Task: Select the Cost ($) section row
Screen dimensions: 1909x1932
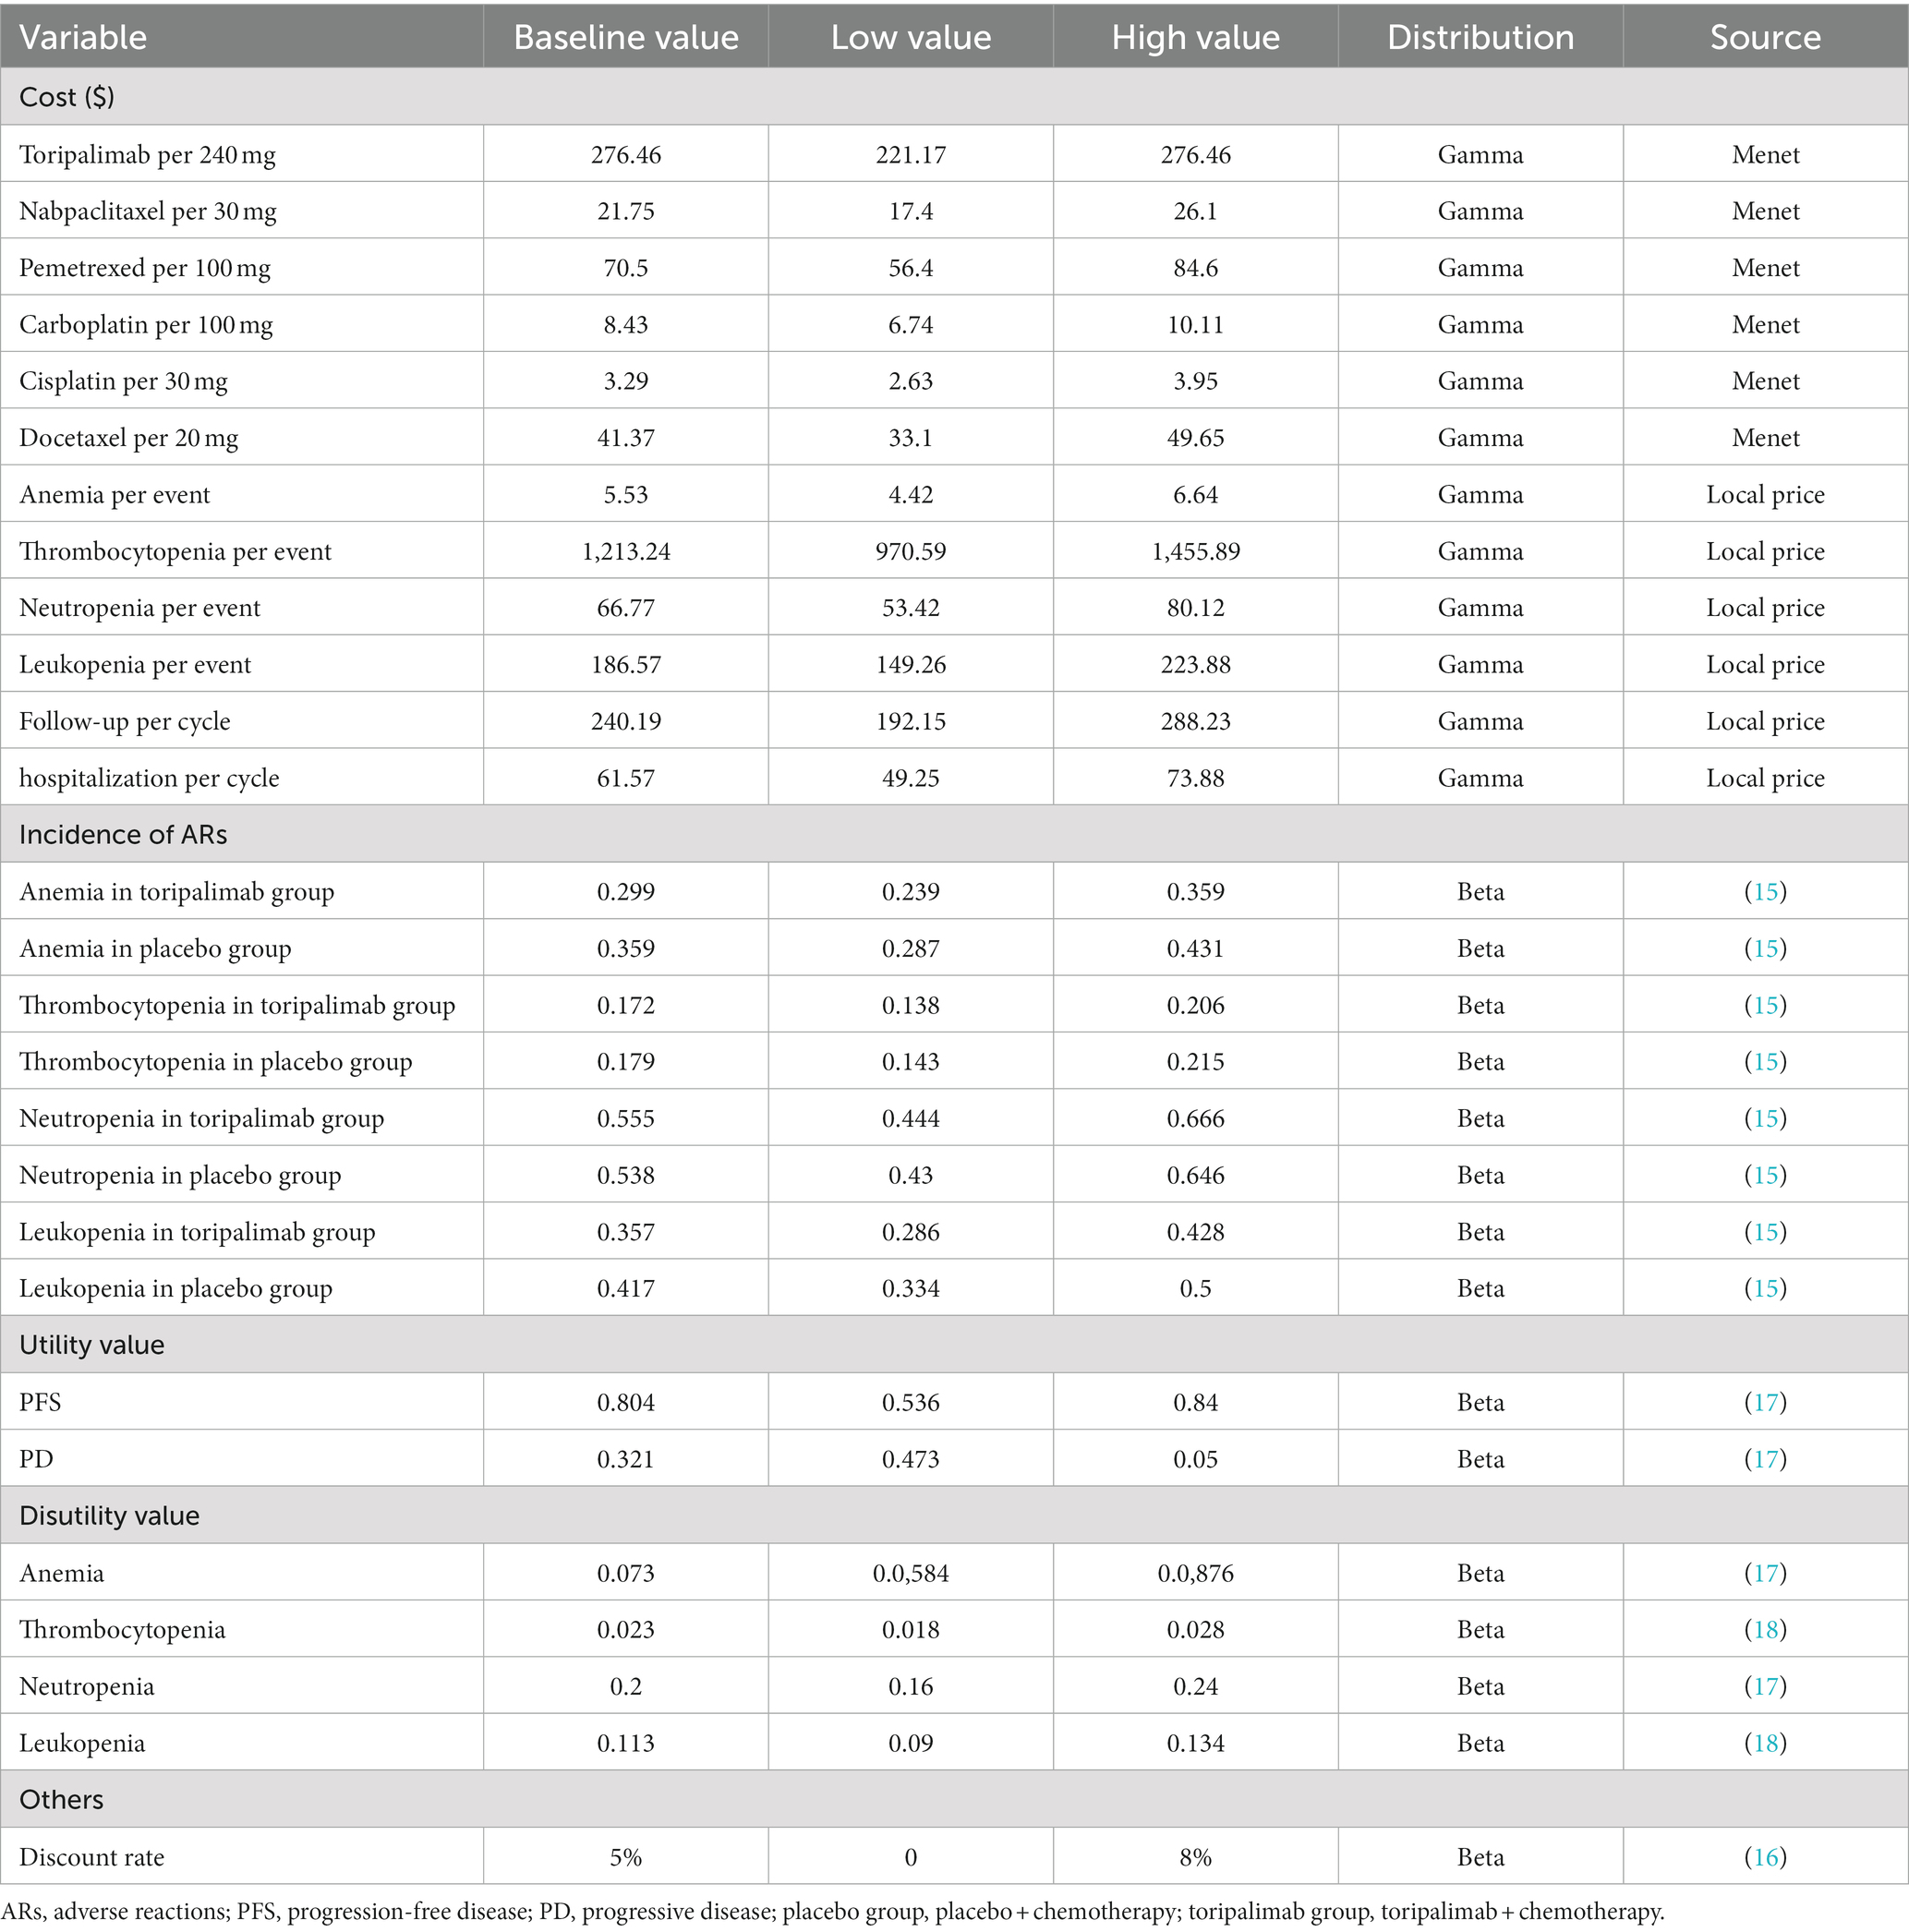Action: click(954, 97)
